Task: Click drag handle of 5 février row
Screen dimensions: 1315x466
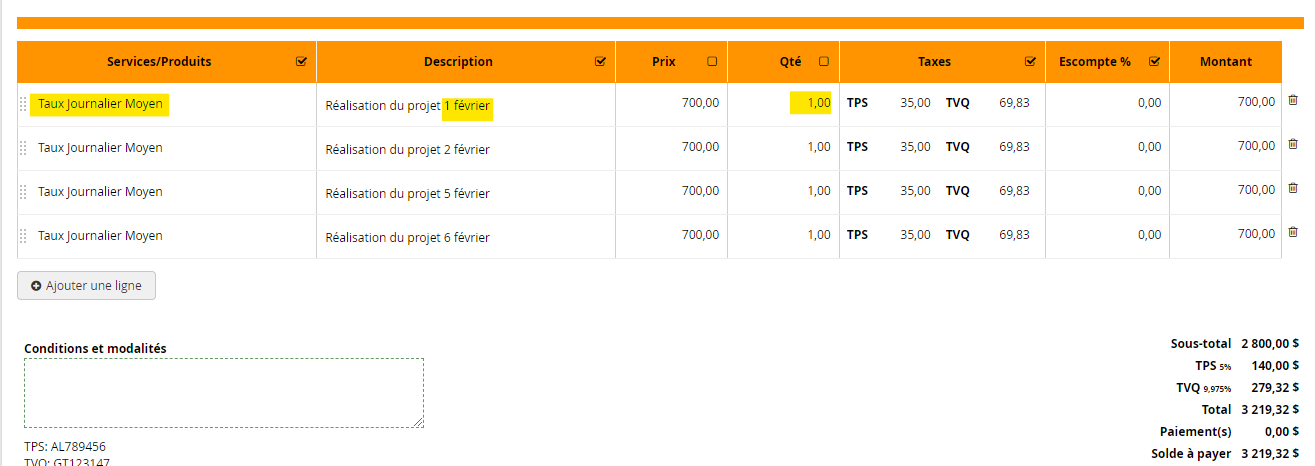Action: (x=23, y=192)
